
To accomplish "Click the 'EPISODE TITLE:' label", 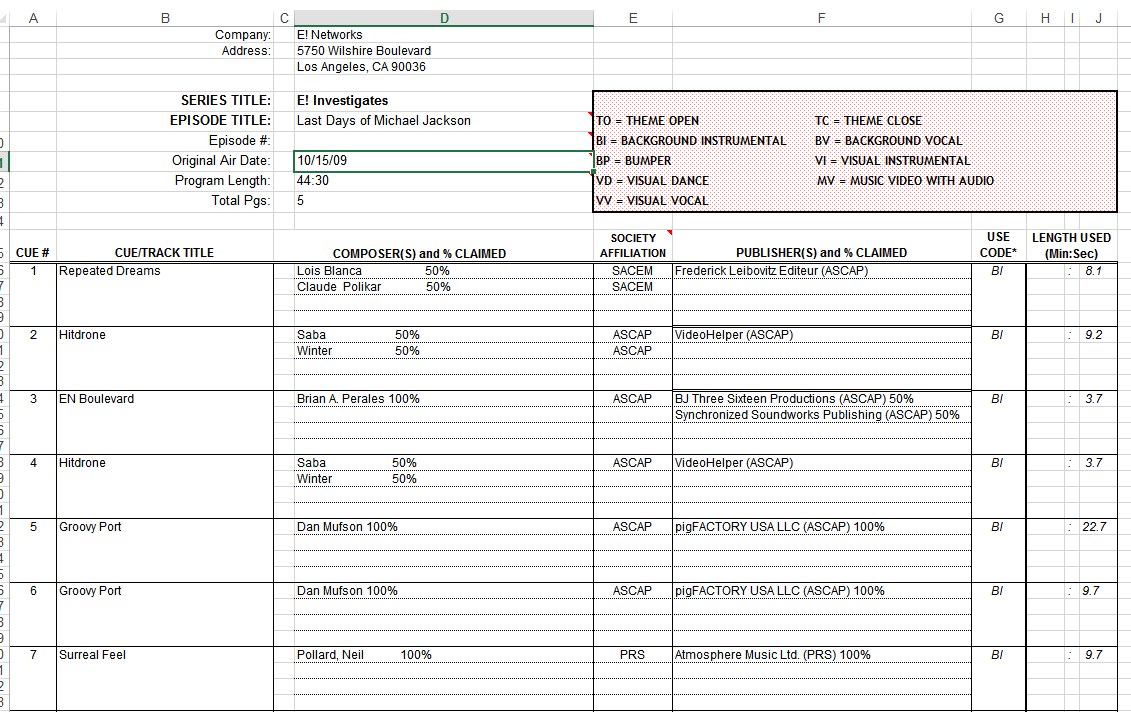I will (220, 120).
